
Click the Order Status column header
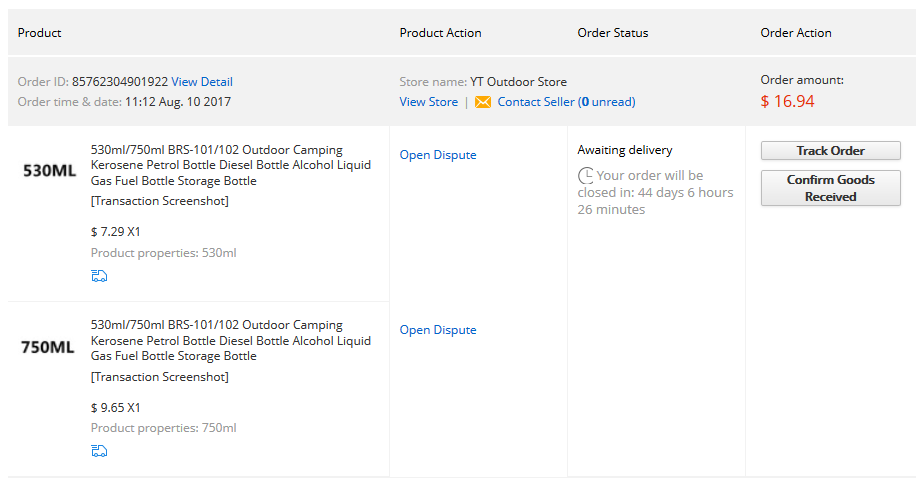613,33
